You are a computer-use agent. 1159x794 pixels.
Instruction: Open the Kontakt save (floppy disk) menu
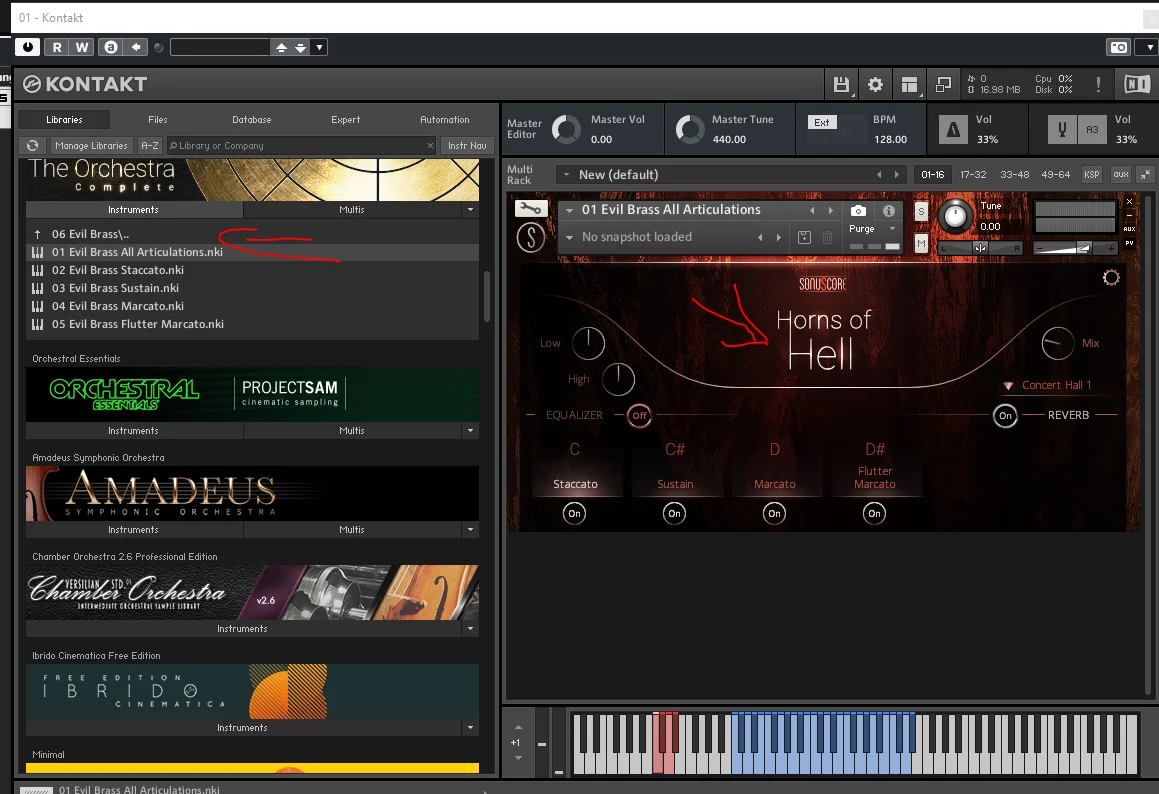click(841, 84)
